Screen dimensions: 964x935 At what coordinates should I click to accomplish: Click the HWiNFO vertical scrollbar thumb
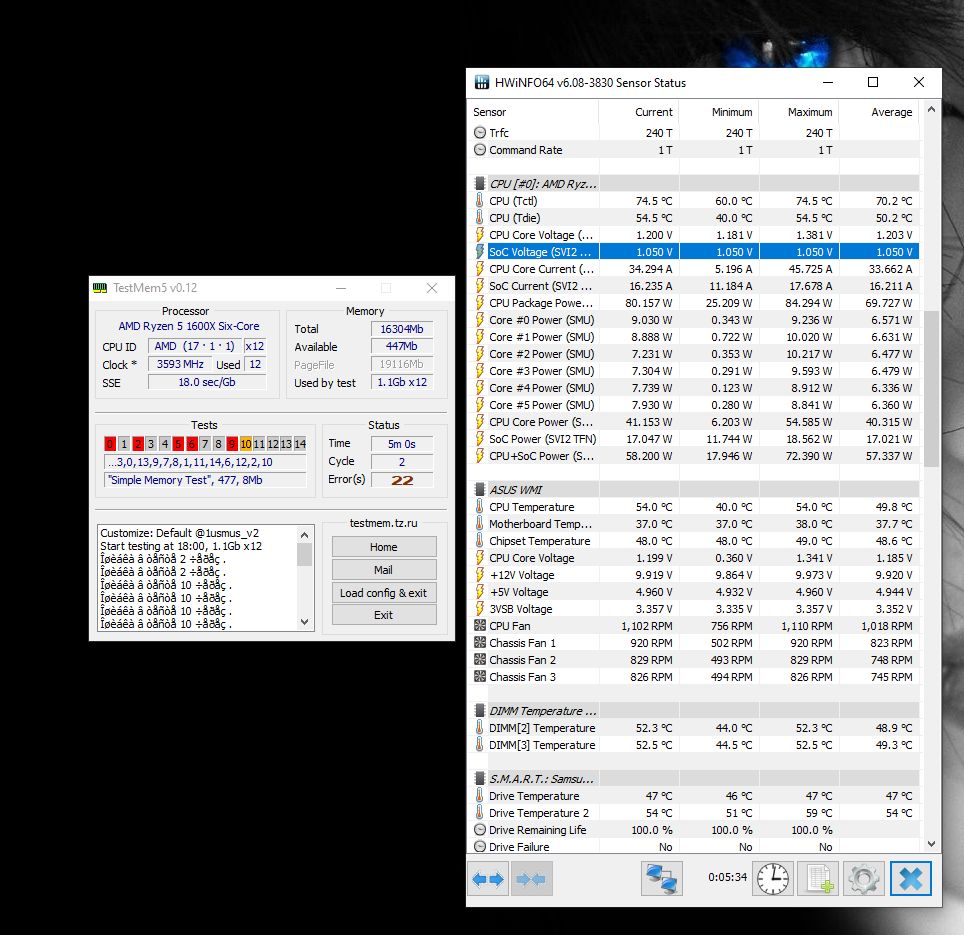click(x=931, y=389)
